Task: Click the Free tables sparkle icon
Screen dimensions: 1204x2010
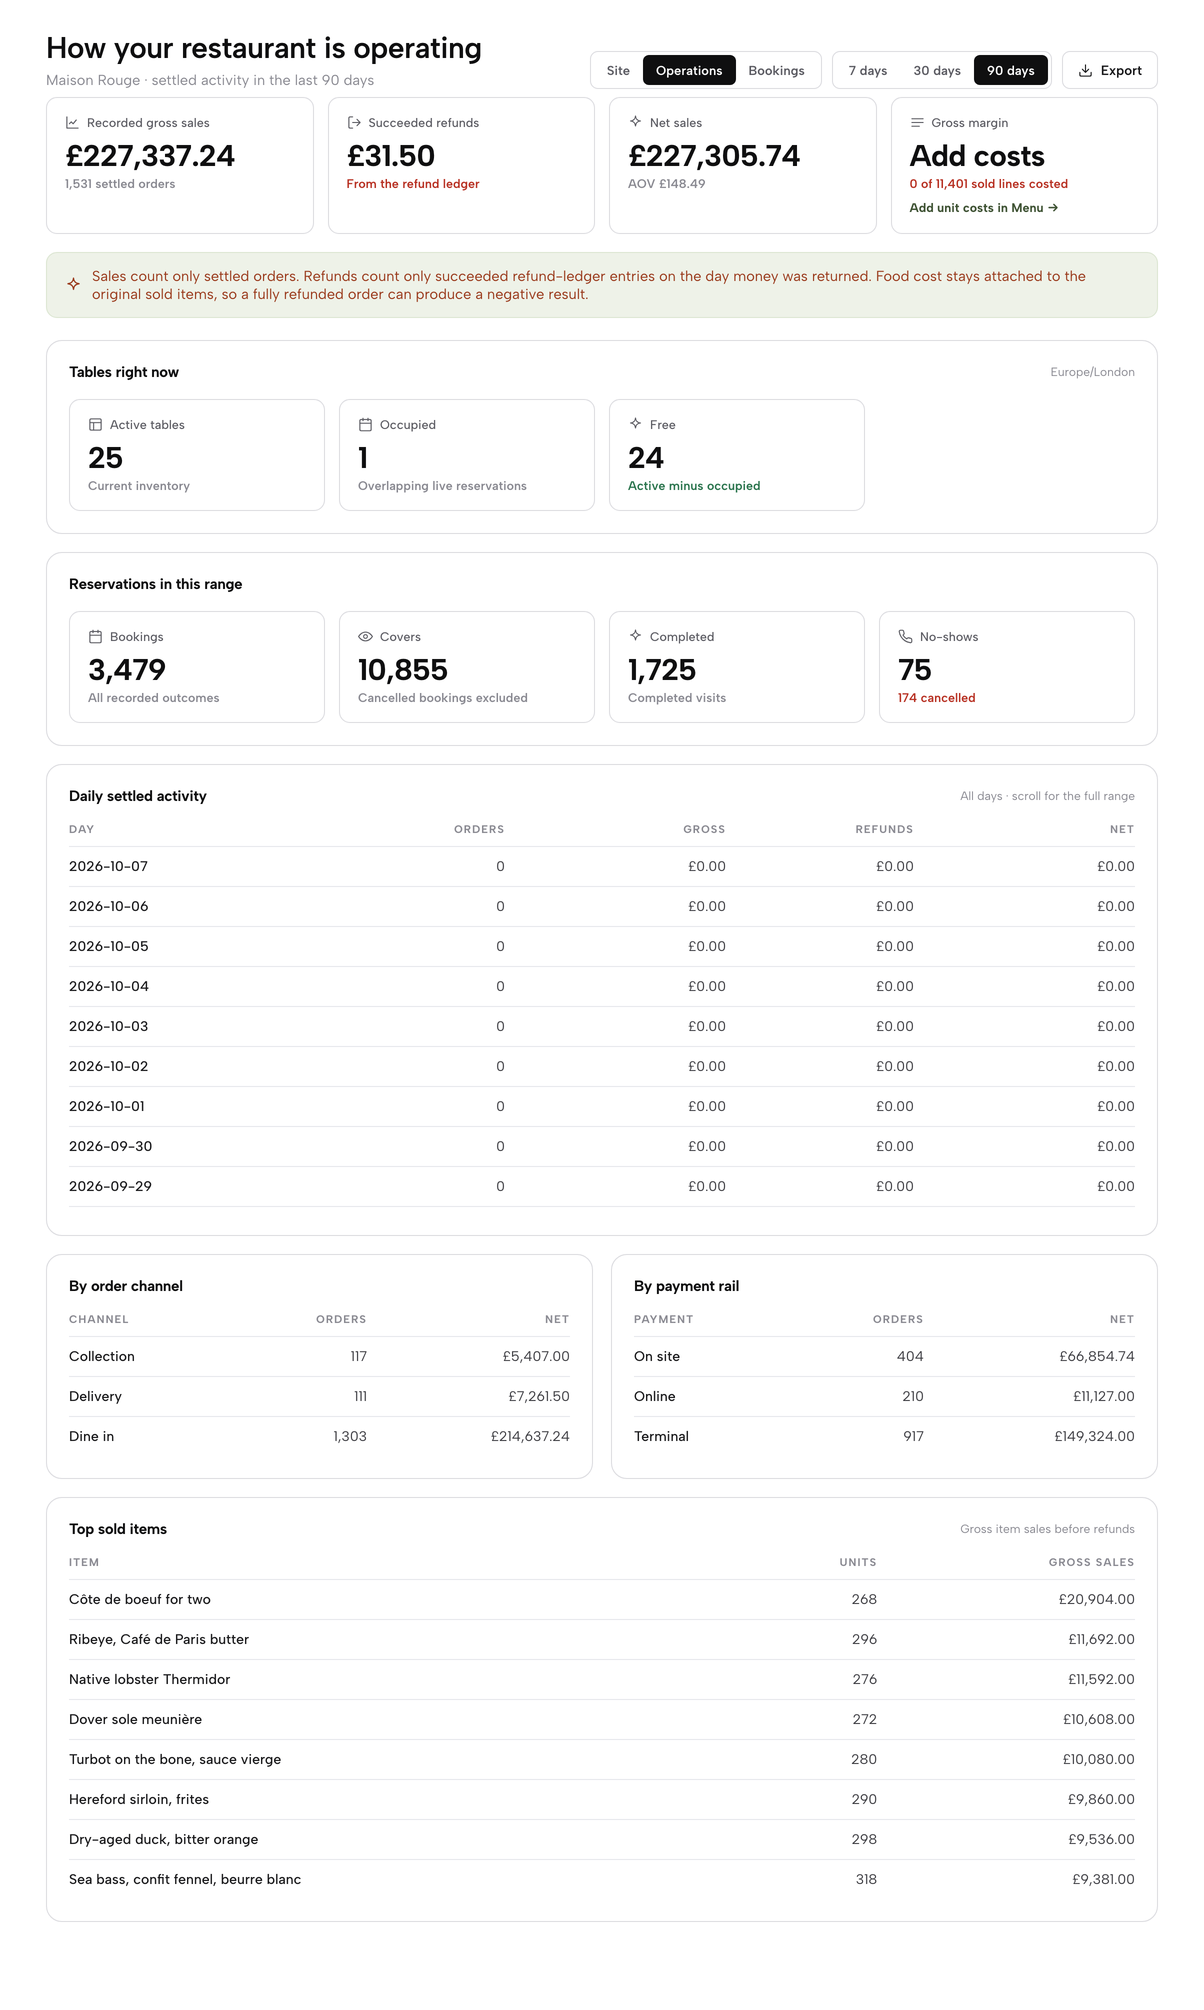Action: coord(635,424)
